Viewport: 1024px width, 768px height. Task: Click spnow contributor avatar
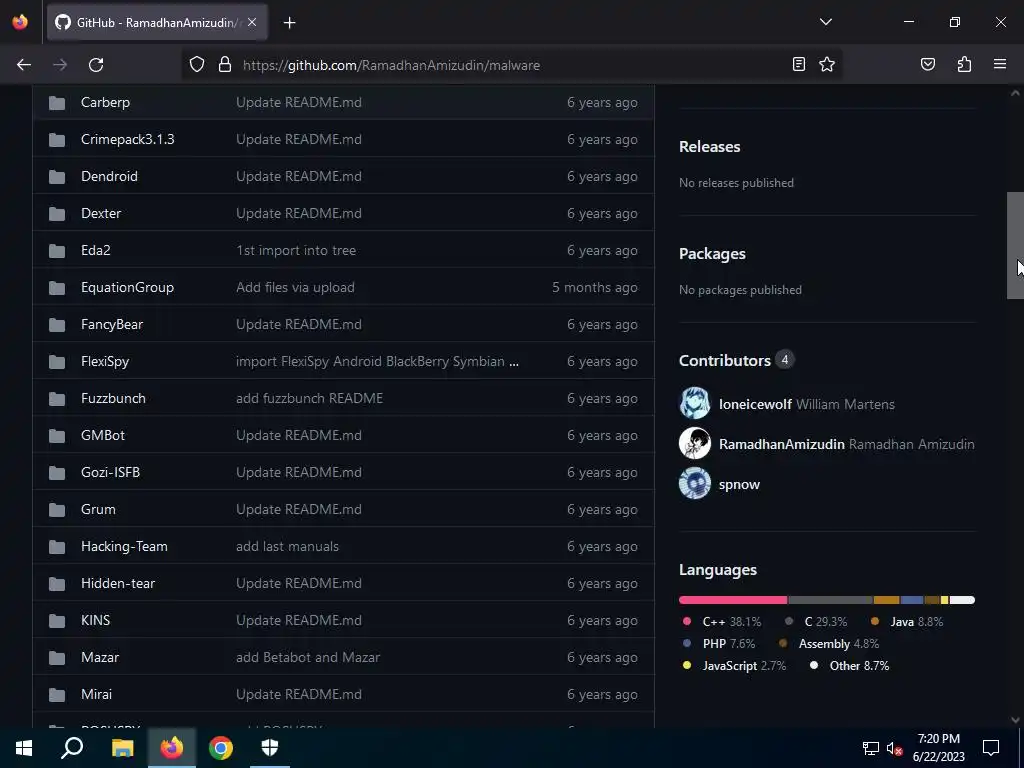[695, 484]
